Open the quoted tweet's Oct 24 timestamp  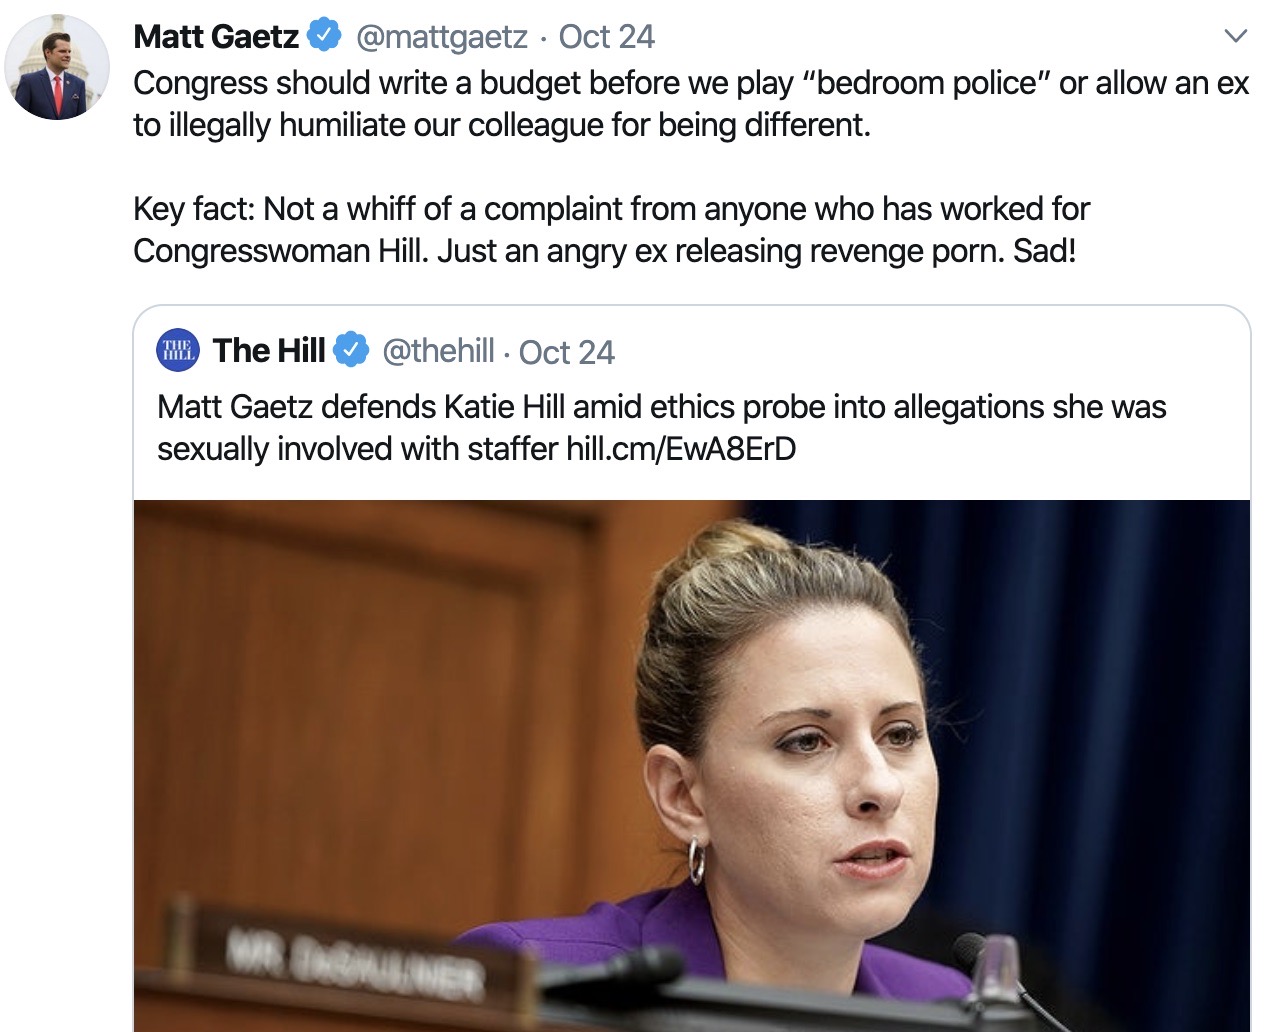[566, 352]
